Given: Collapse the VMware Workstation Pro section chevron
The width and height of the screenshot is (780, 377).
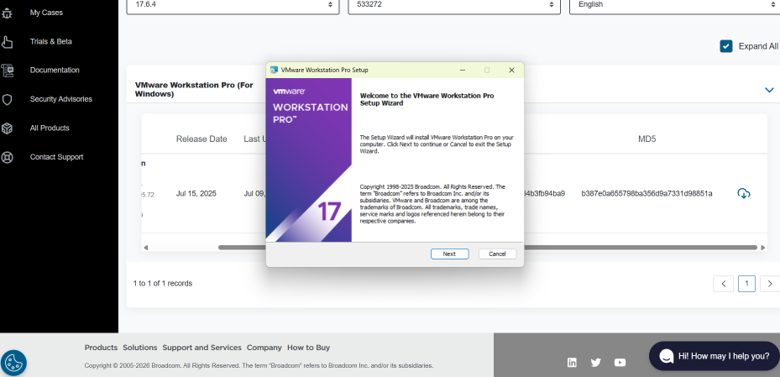Looking at the screenshot, I should coord(769,90).
